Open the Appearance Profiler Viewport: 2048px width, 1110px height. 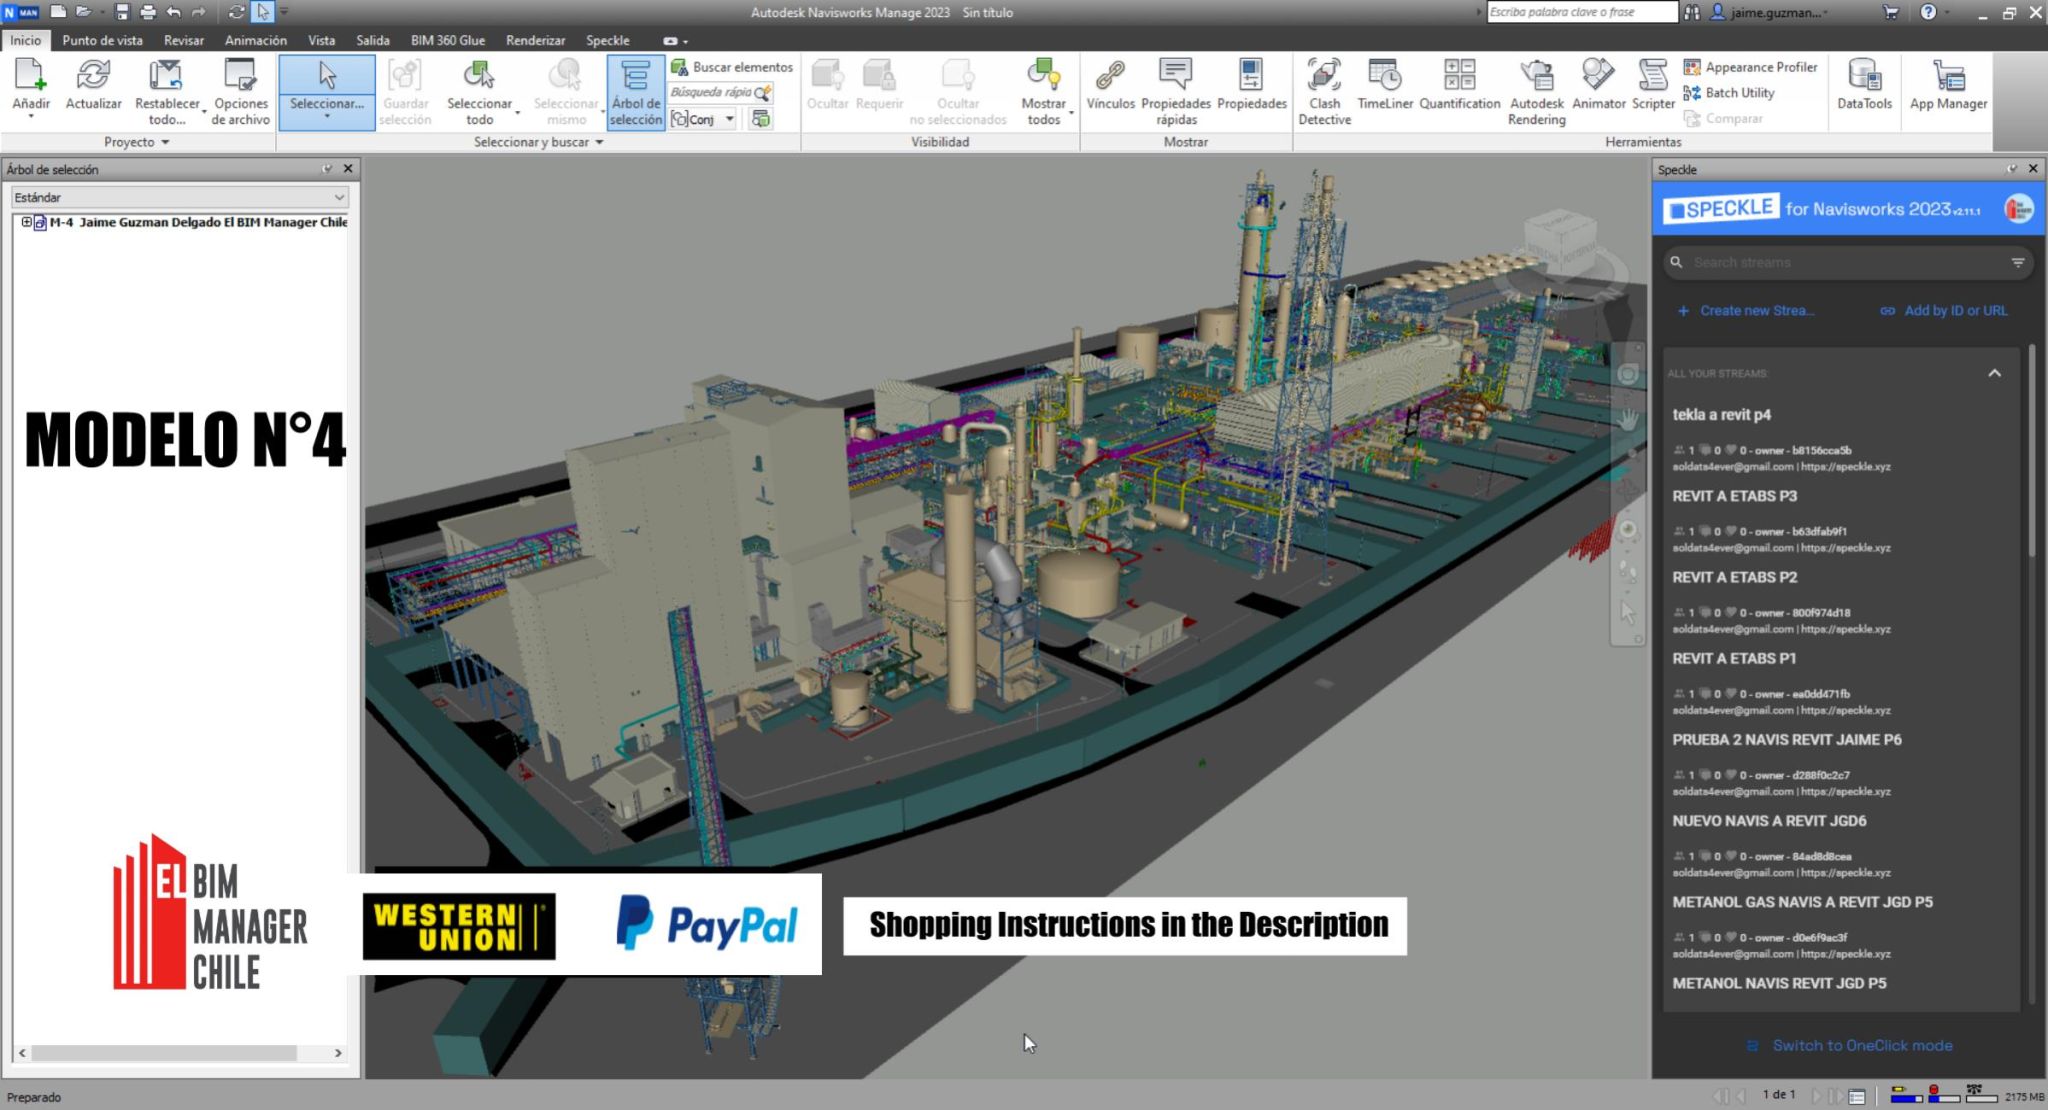(1753, 66)
